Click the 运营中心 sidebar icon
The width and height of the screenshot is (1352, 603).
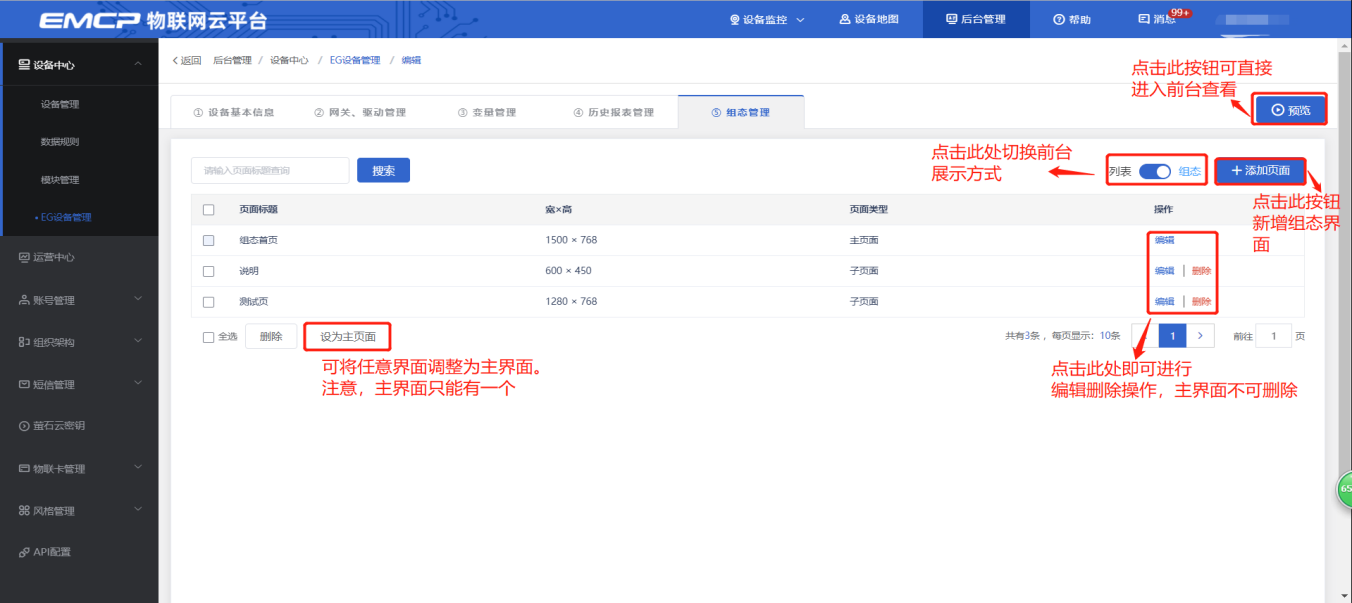click(x=25, y=257)
